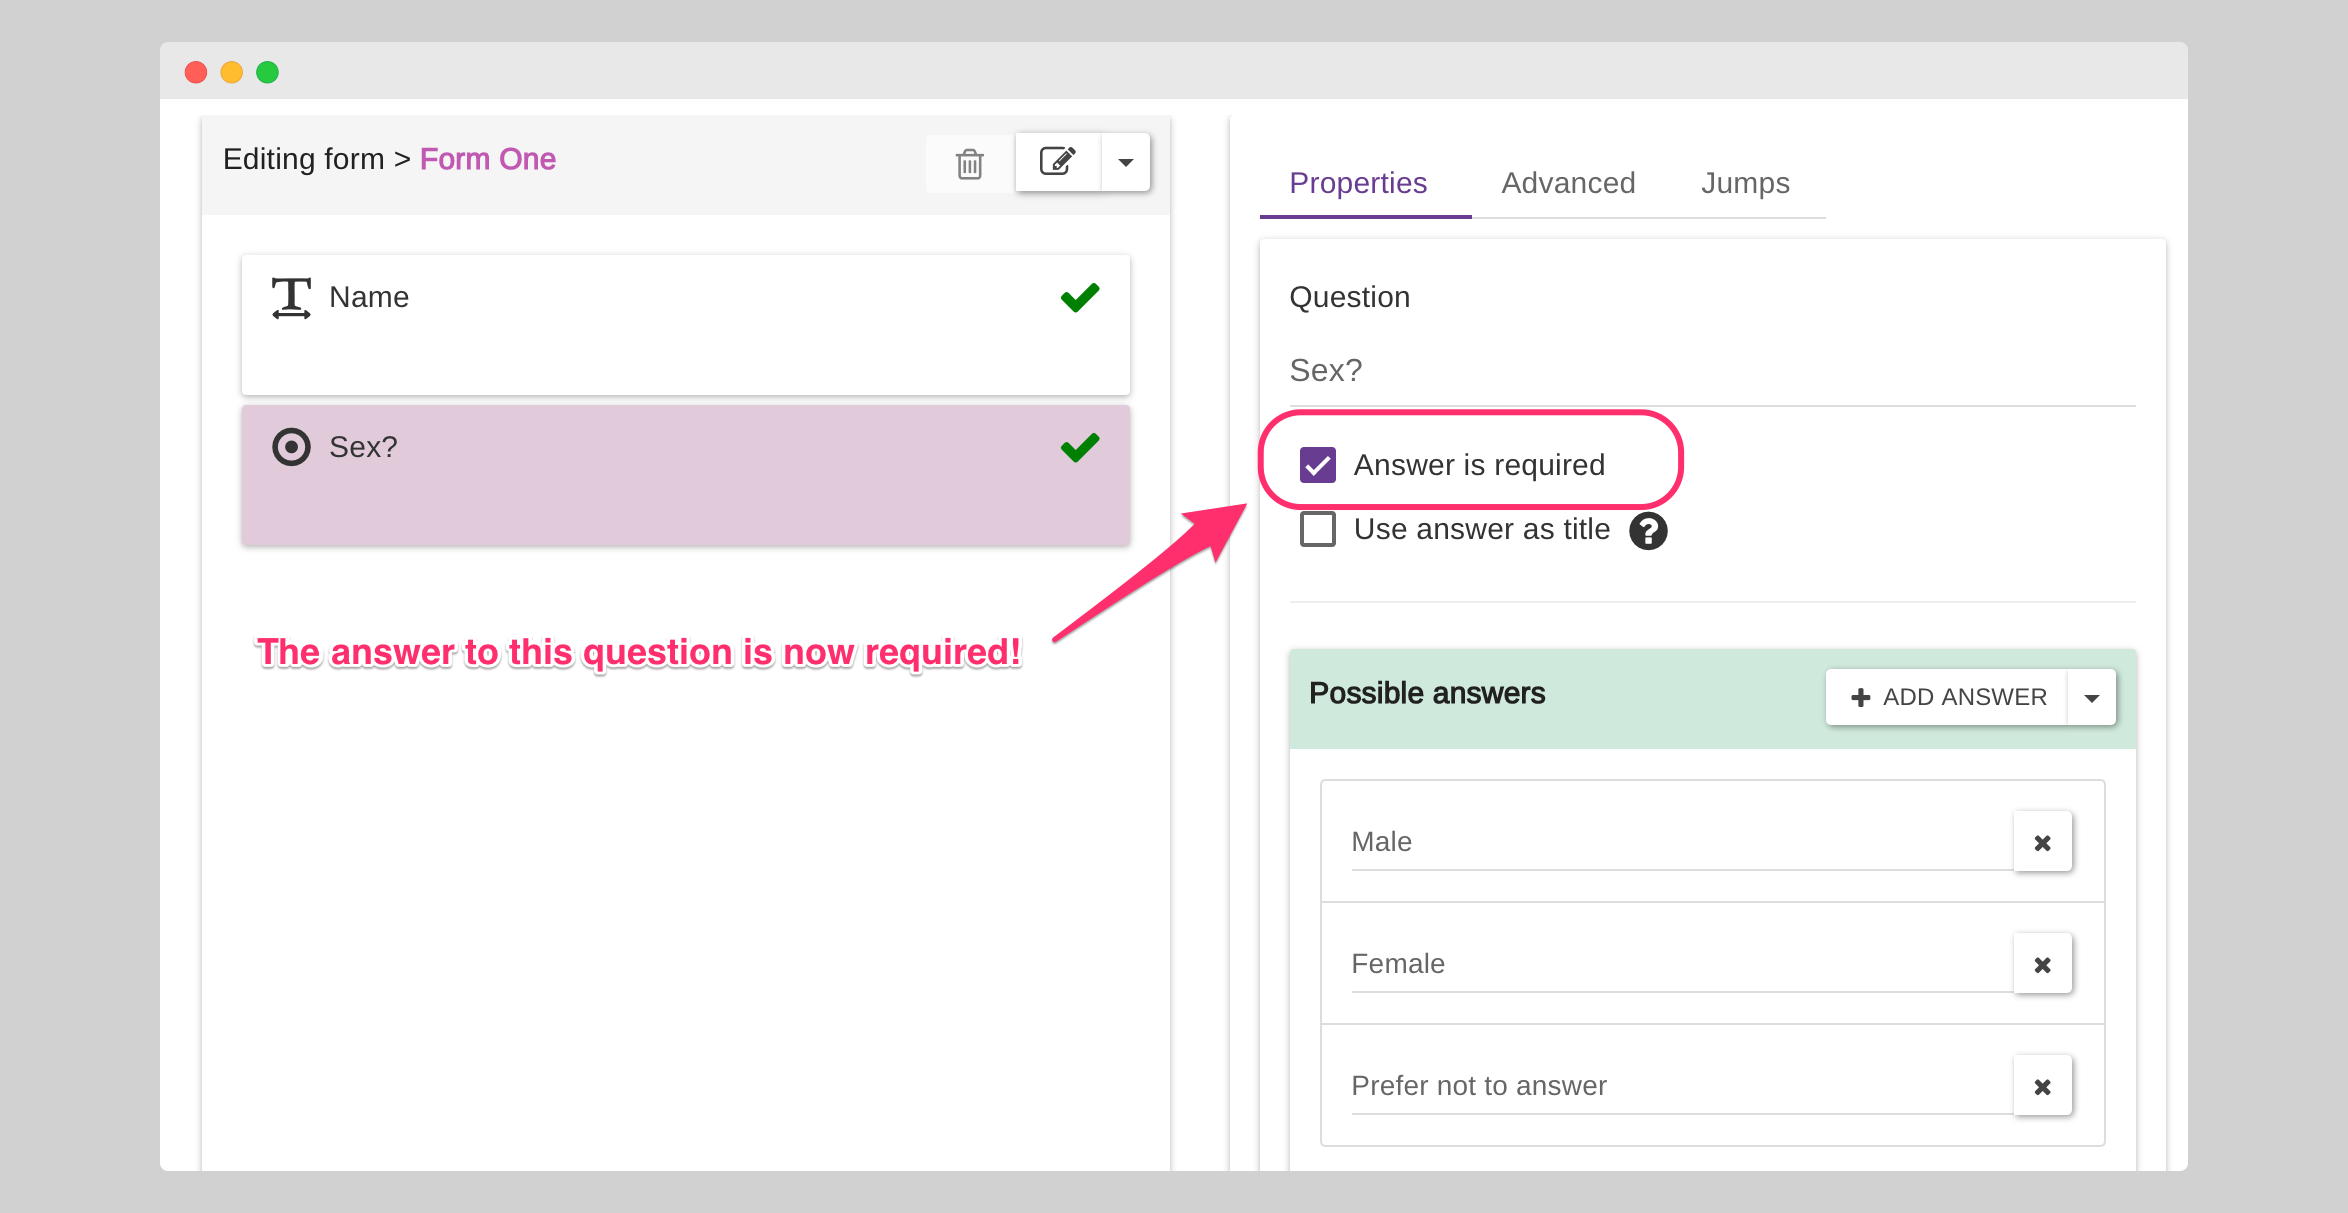Remove the Female answer option
Image resolution: width=2348 pixels, height=1213 pixels.
[2042, 964]
